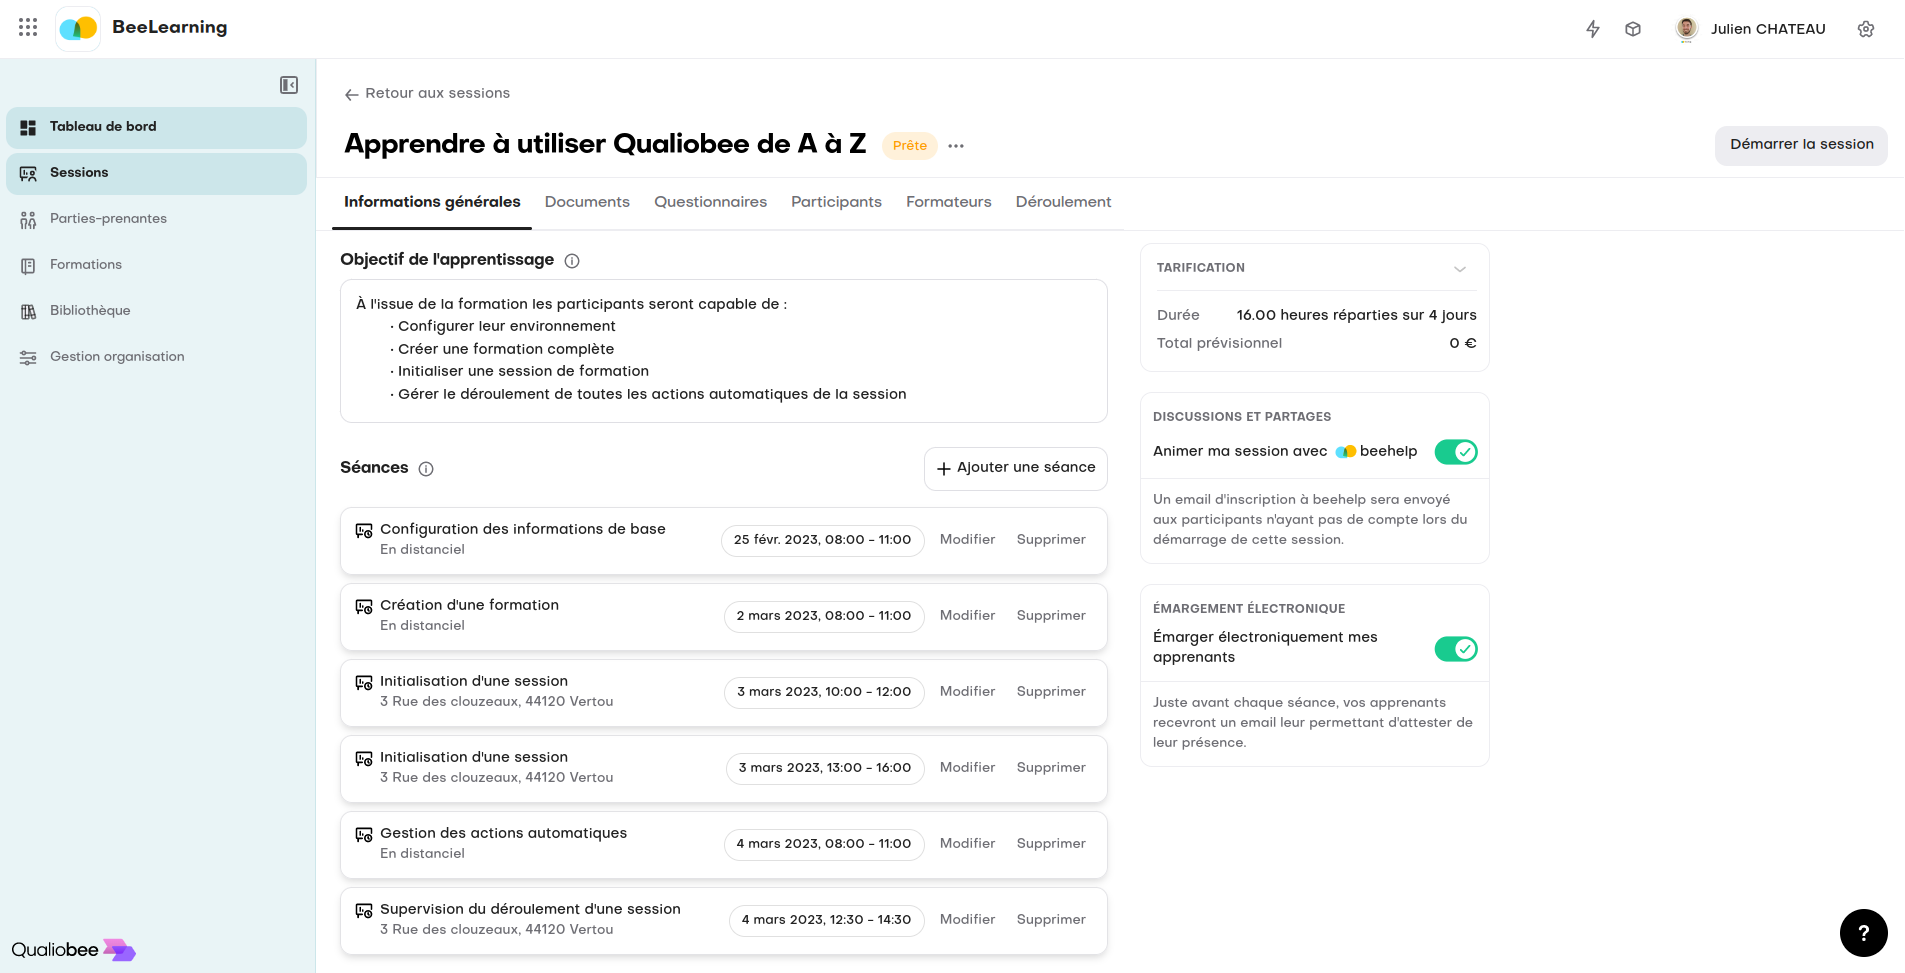Supprimer the 3 mars 13:00 - 16:00 séance
Screen dimensions: 1905x973
[1051, 768]
